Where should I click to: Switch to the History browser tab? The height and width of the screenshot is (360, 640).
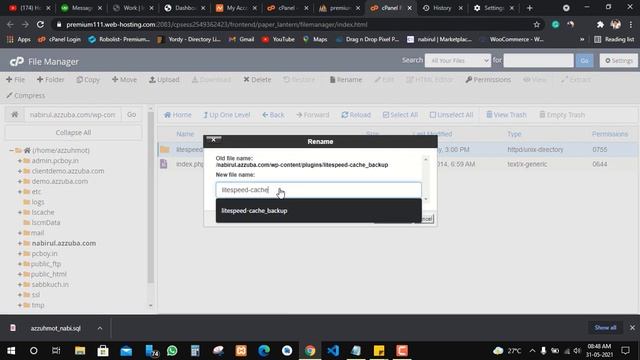(442, 8)
